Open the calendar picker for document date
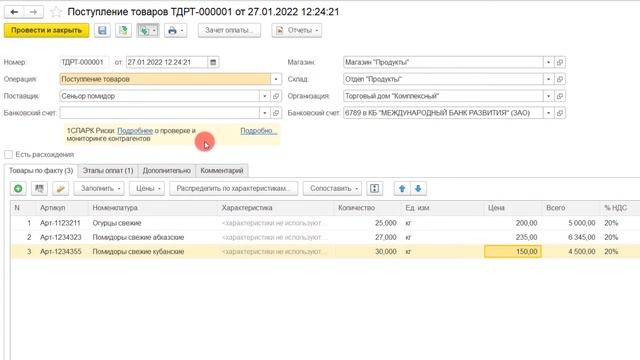Viewport: 640px width, 360px height. pos(213,62)
